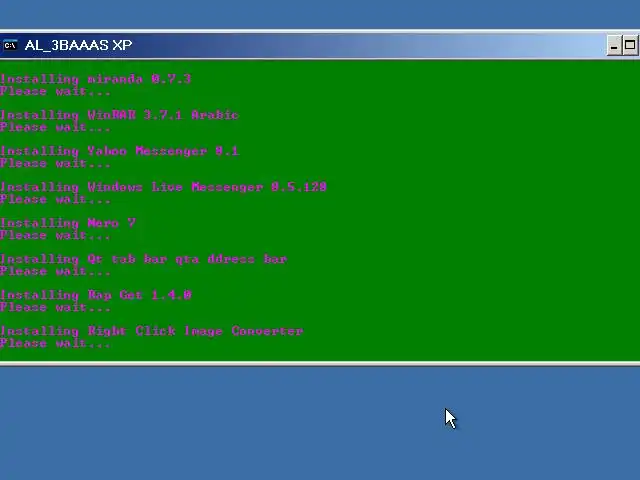
Task: Click 'Please wait...' under Yahoo Messenger line
Action: click(x=56, y=163)
